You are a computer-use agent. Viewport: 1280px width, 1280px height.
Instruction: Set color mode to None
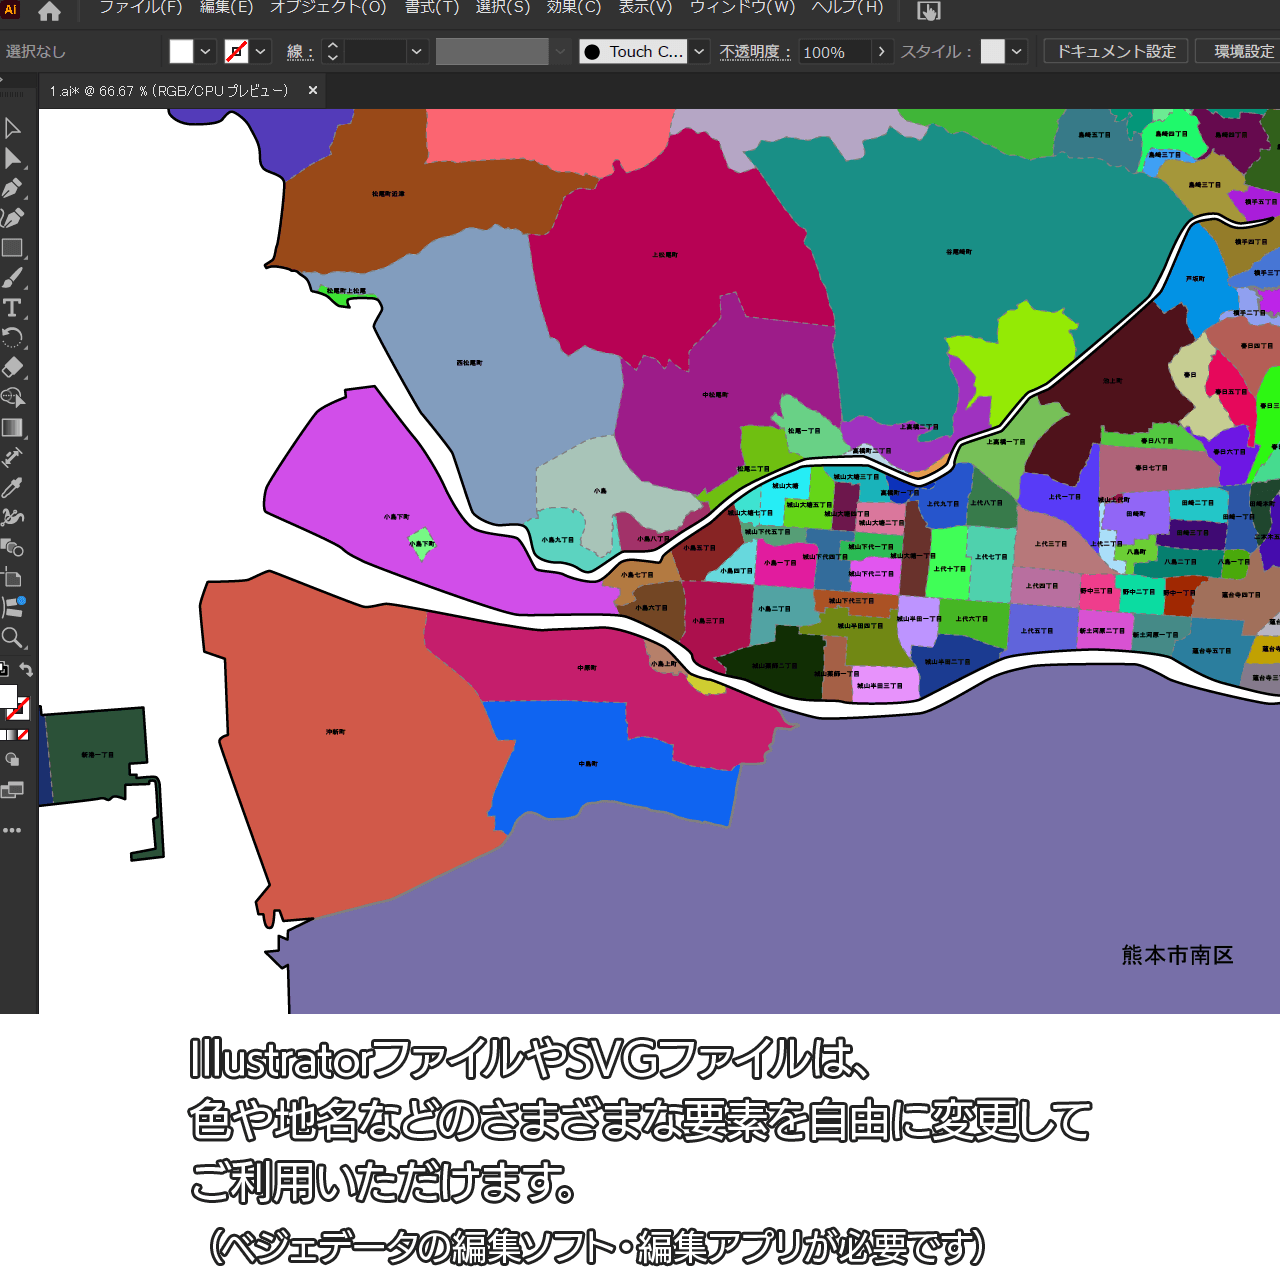coord(23,735)
